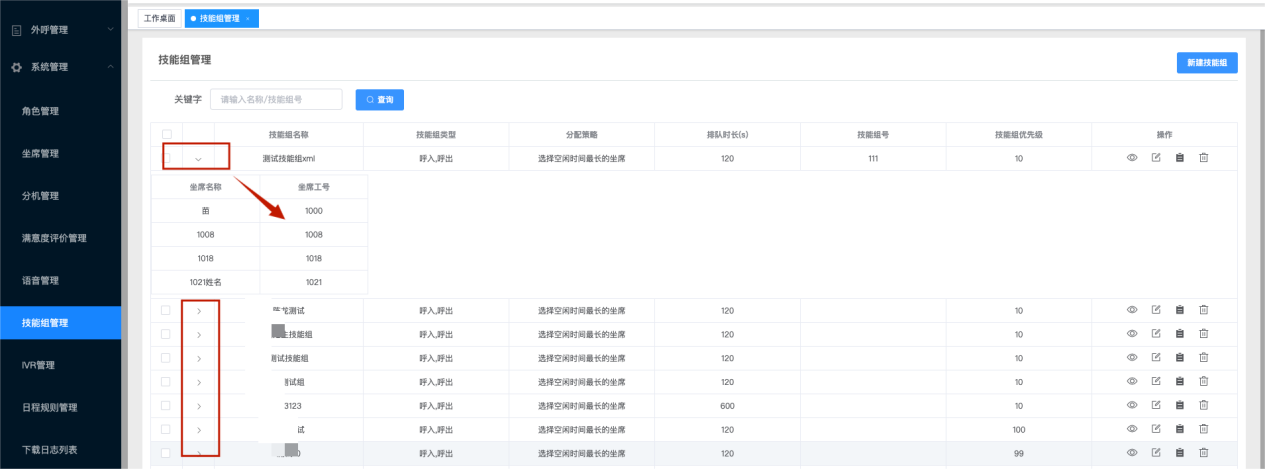Edit the row with priority 100

[1156, 429]
